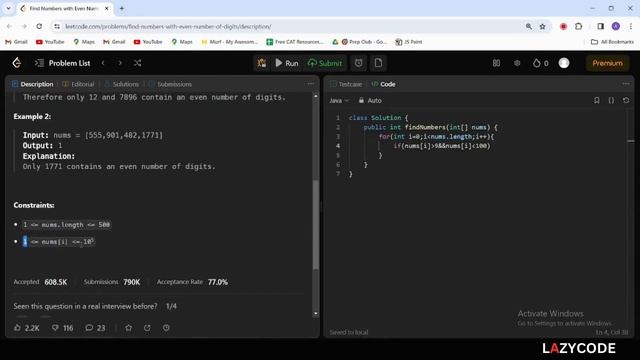The image size is (640, 360).
Task: Go to next problem arrow
Action: 120,63
